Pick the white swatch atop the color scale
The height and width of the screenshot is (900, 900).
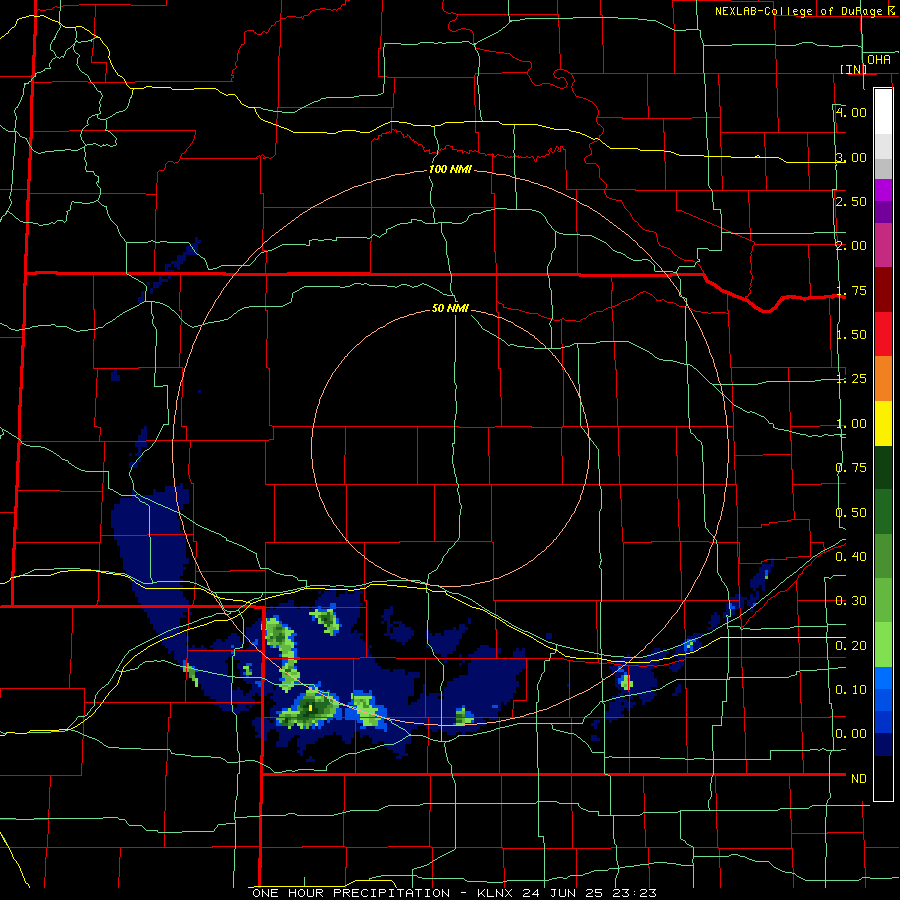pos(883,111)
